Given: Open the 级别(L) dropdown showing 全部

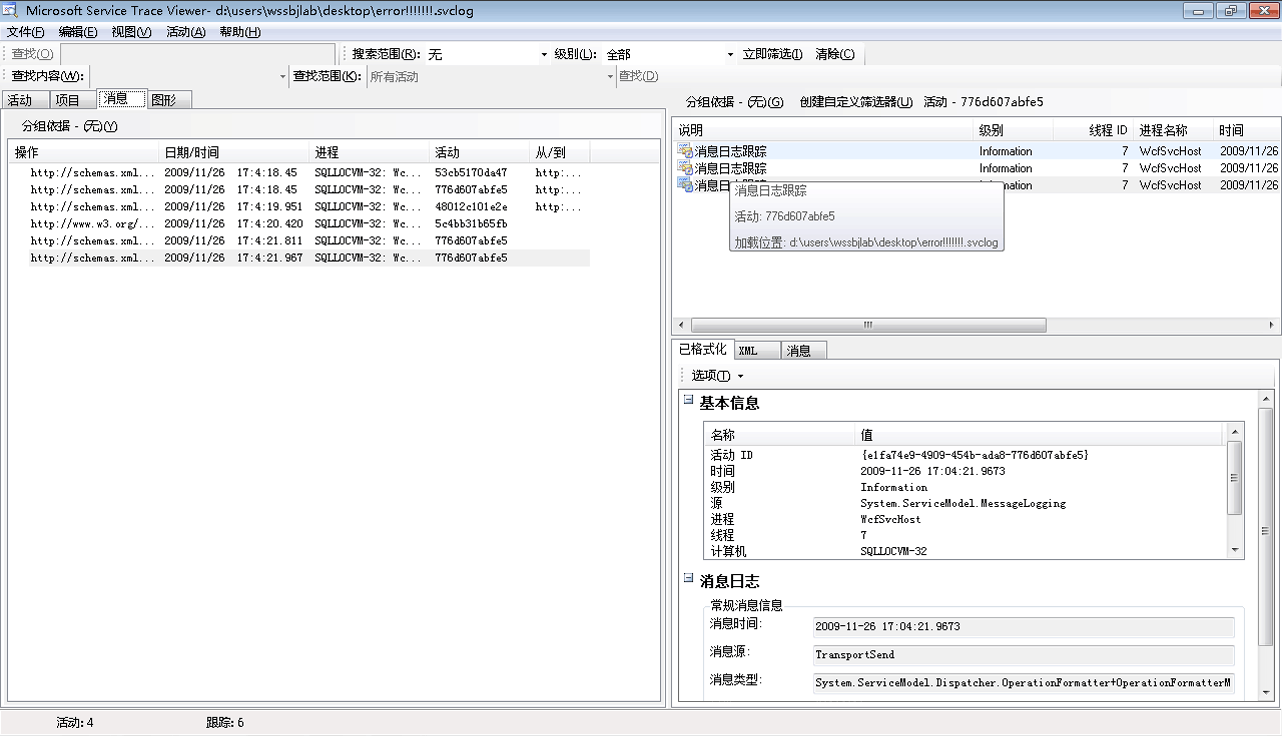Looking at the screenshot, I should (731, 54).
